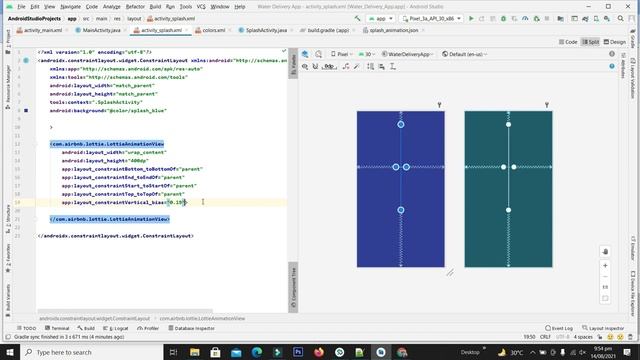Click the Debug app bug icon
The height and width of the screenshot is (360, 640).
(x=503, y=18)
